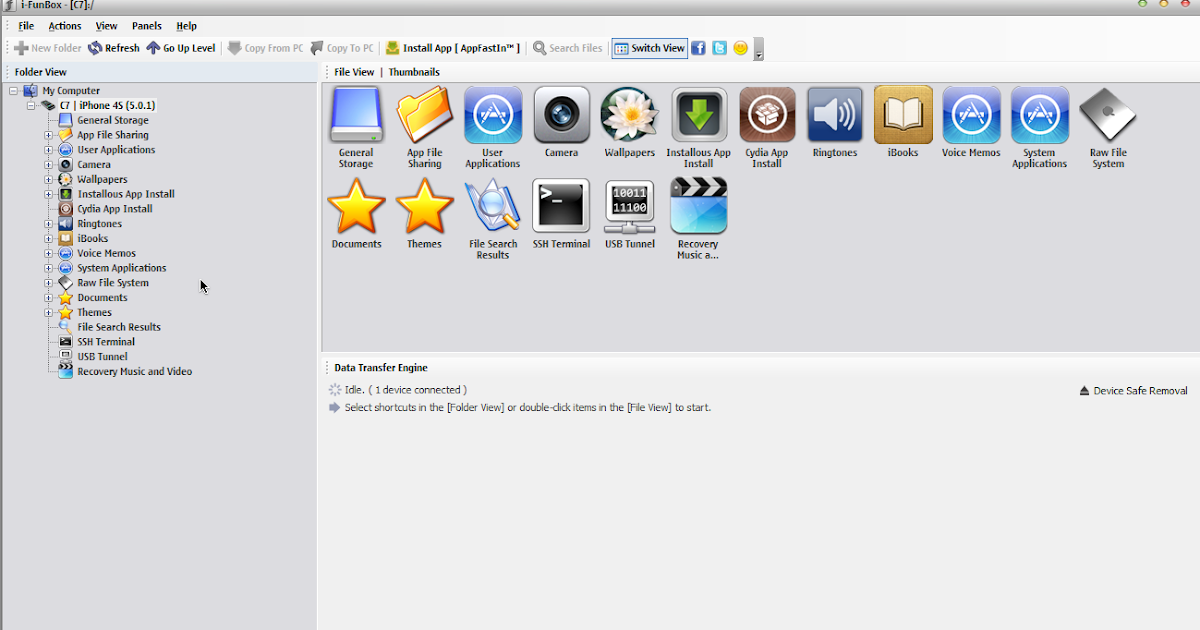Click Search Files in the toolbar
The width and height of the screenshot is (1200, 630).
click(x=568, y=48)
